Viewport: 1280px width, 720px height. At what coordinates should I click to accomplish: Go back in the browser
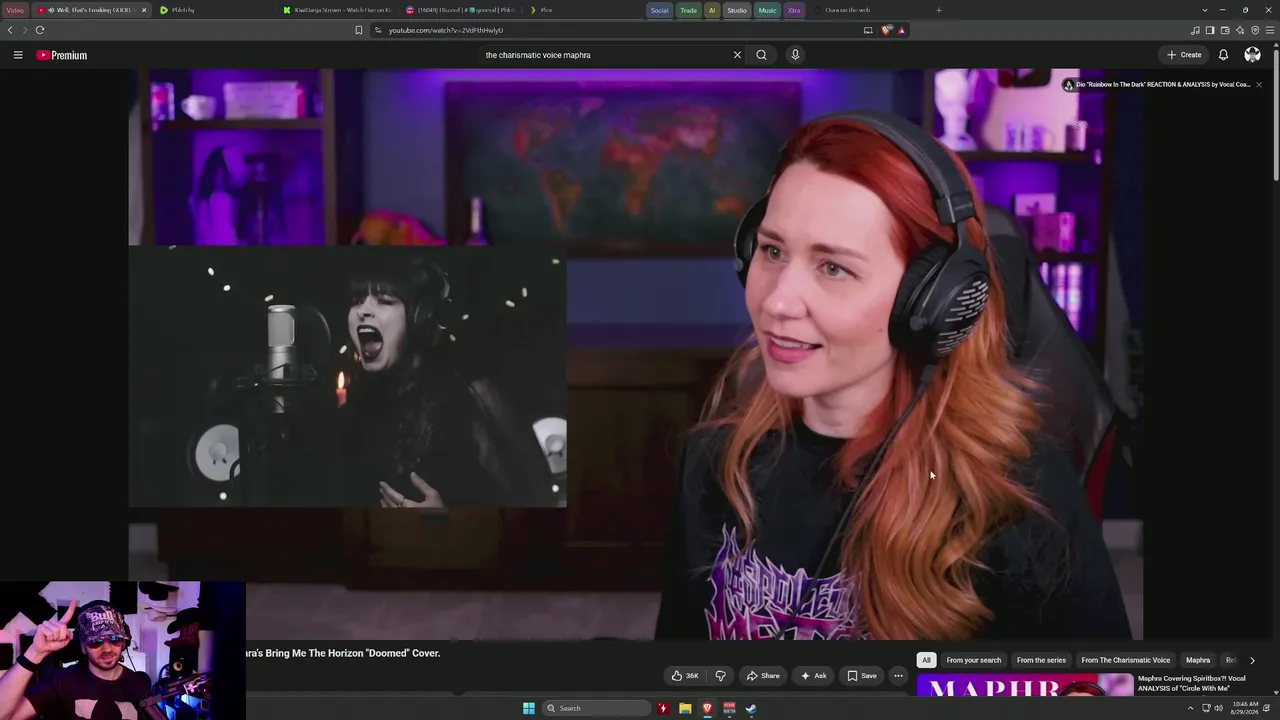point(10,30)
